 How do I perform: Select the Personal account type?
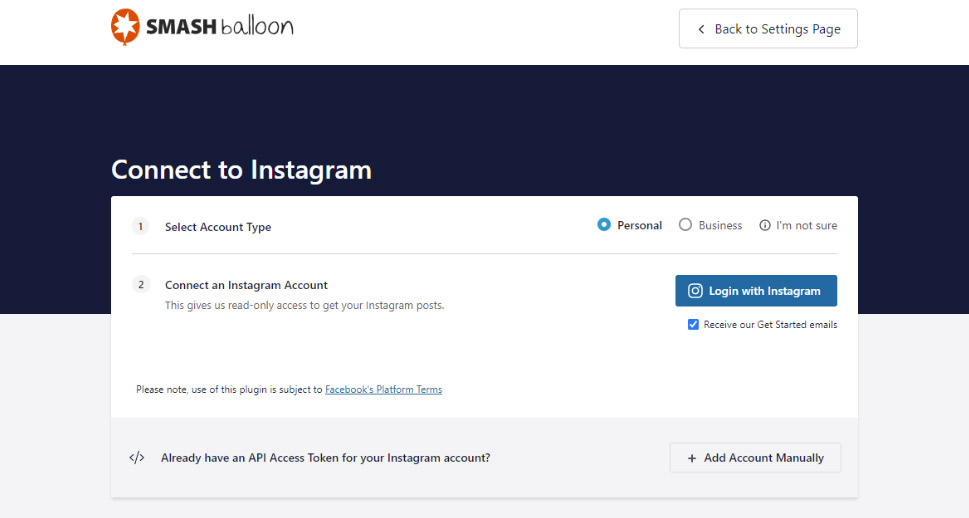click(604, 225)
